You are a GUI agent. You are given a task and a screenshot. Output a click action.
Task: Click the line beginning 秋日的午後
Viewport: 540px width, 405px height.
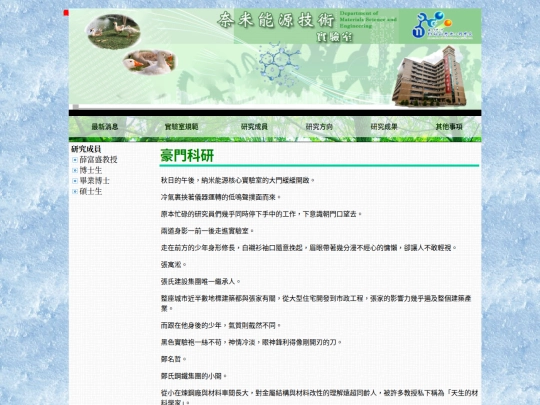click(x=238, y=180)
